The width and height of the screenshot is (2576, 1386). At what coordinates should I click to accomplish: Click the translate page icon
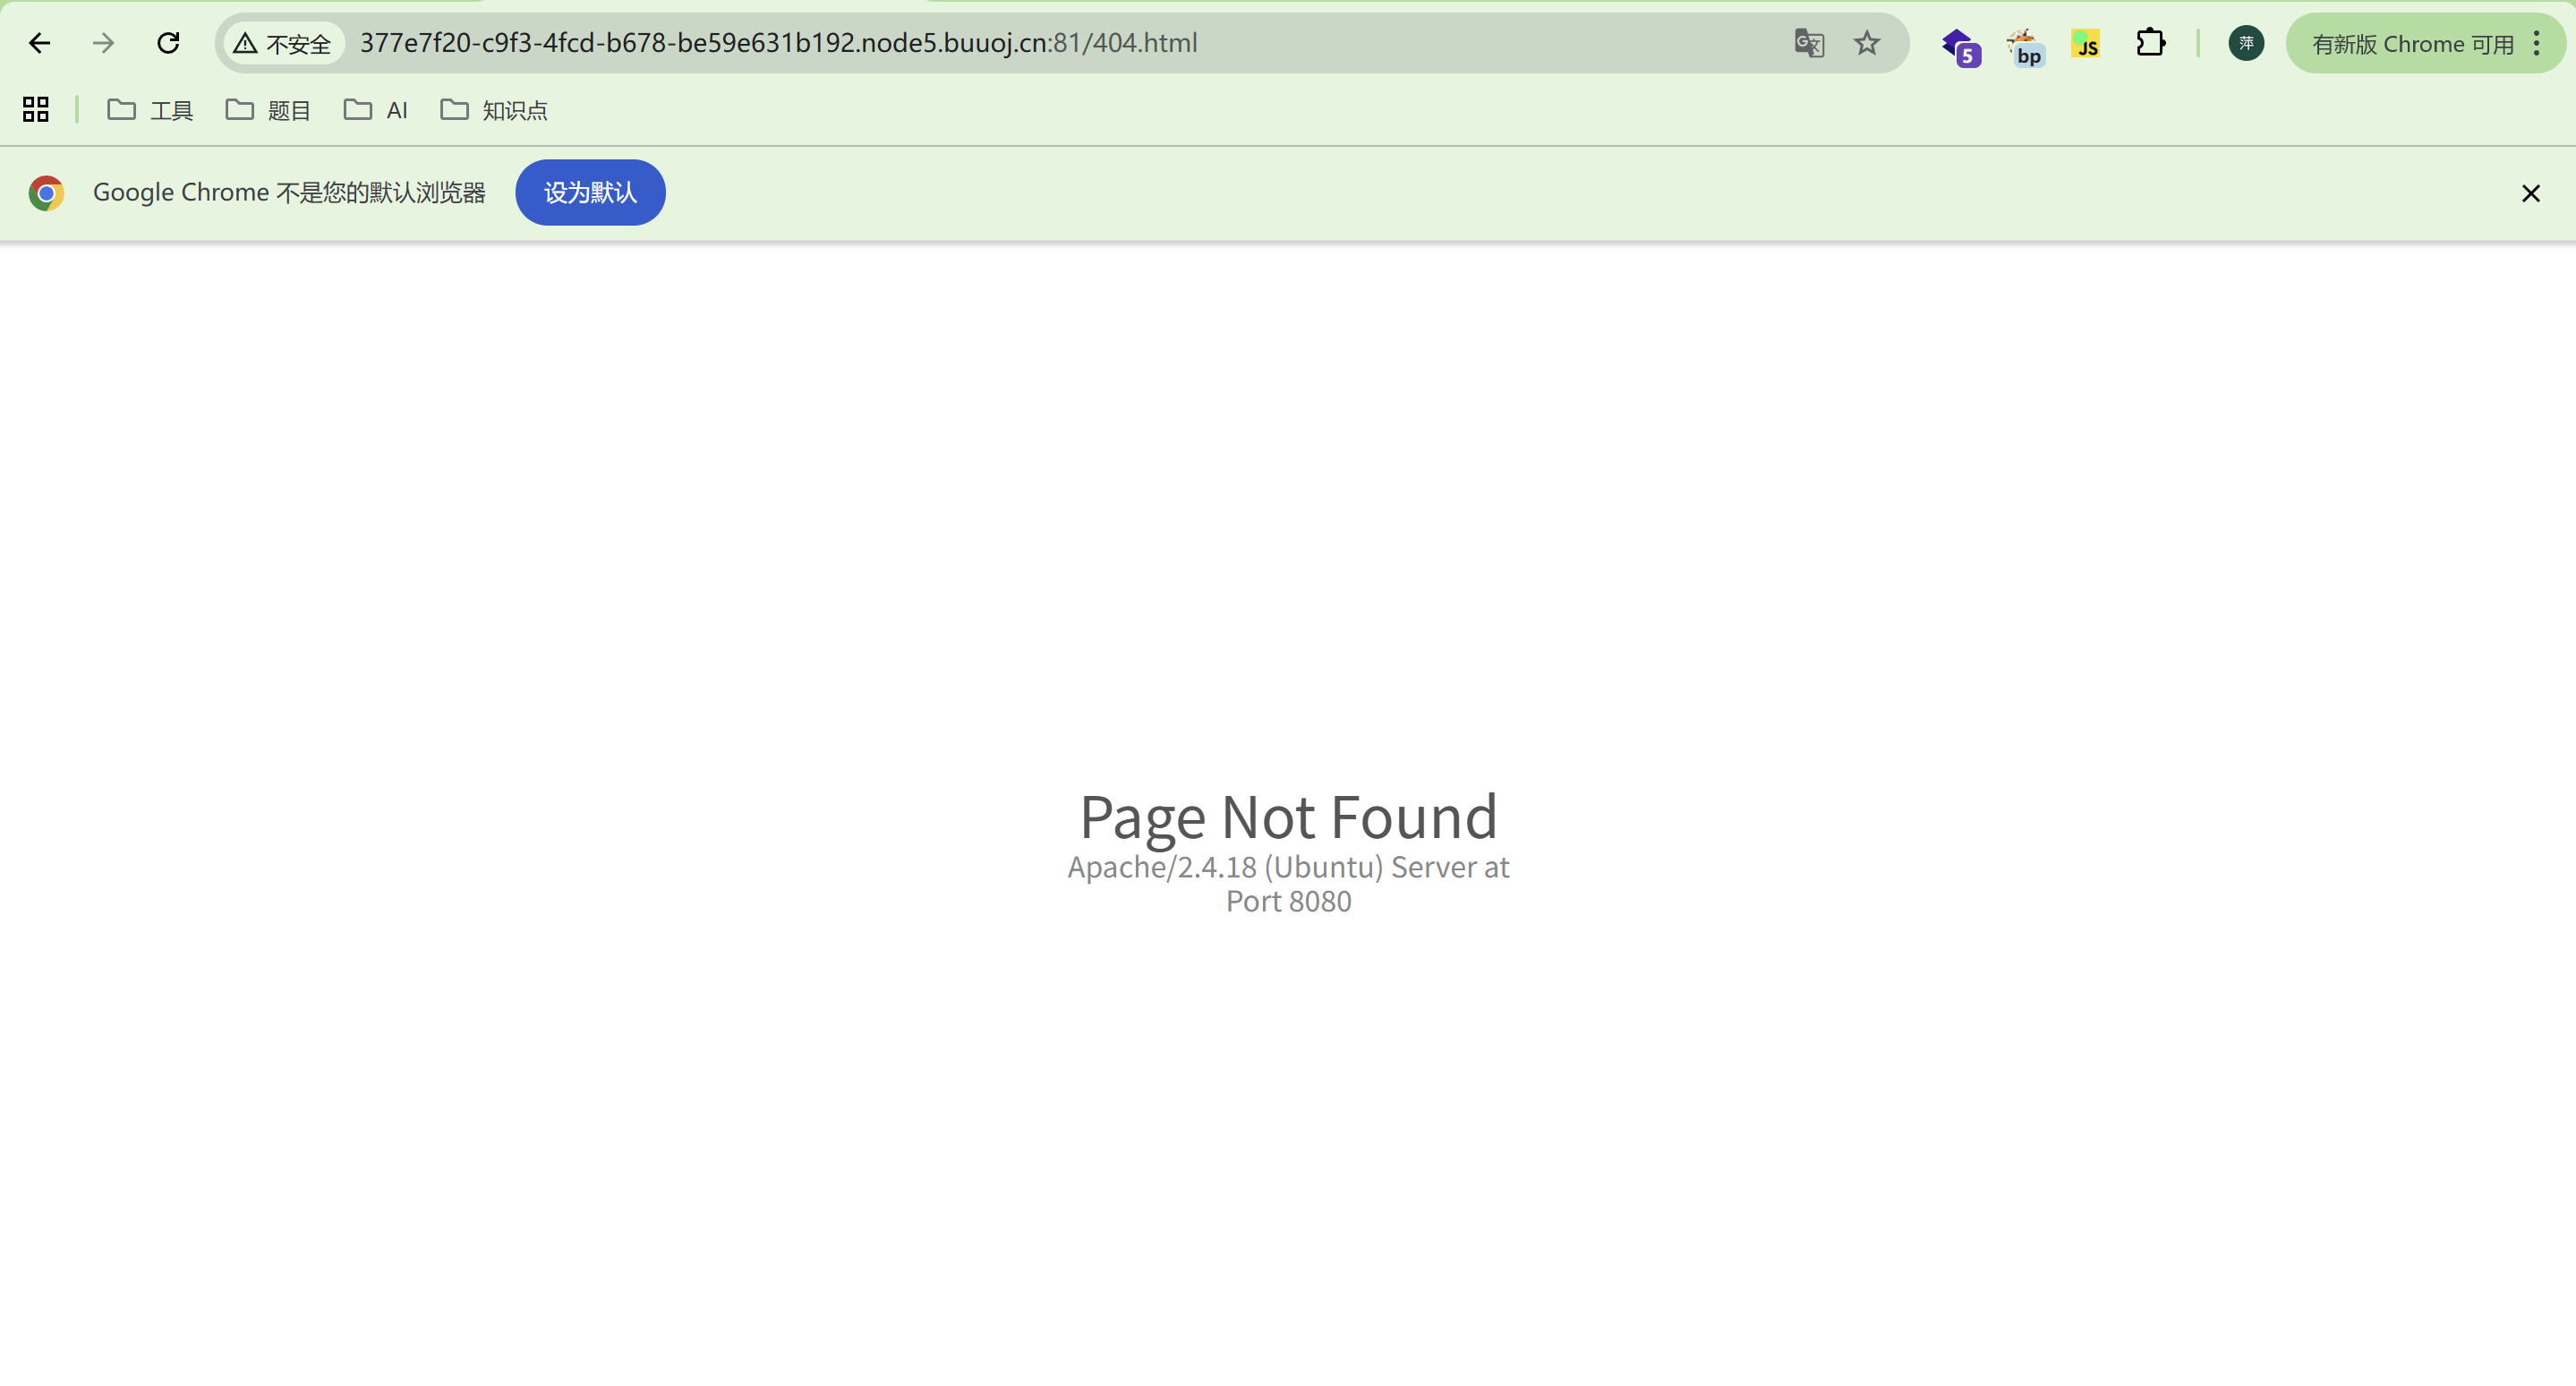click(1809, 43)
